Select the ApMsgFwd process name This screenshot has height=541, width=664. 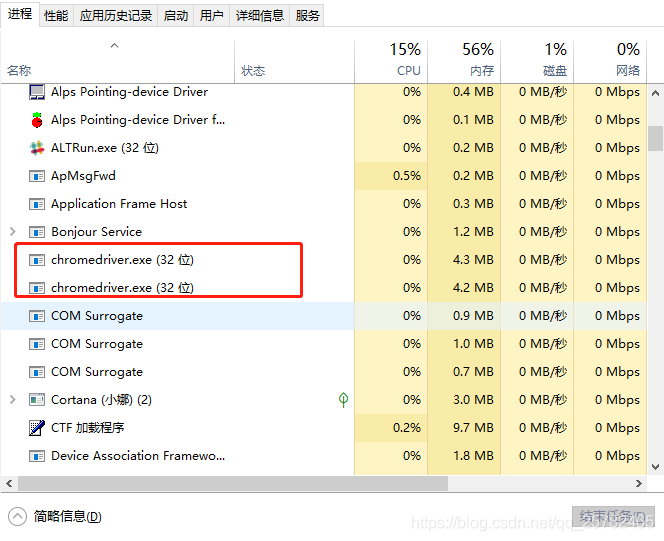tap(83, 176)
